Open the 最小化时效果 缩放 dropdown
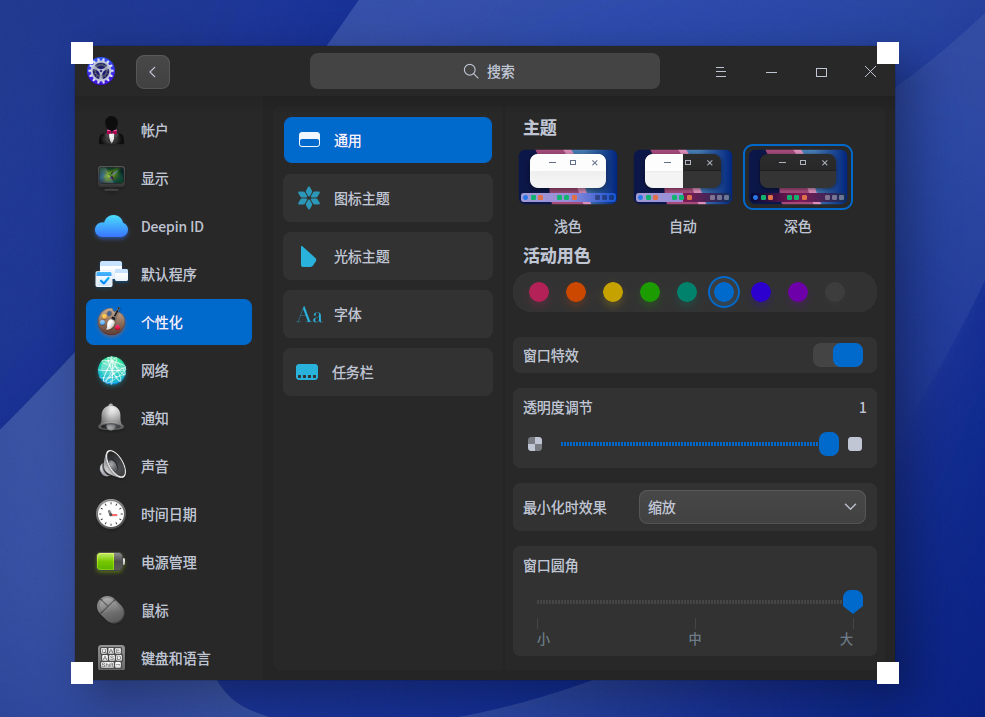 coord(752,507)
